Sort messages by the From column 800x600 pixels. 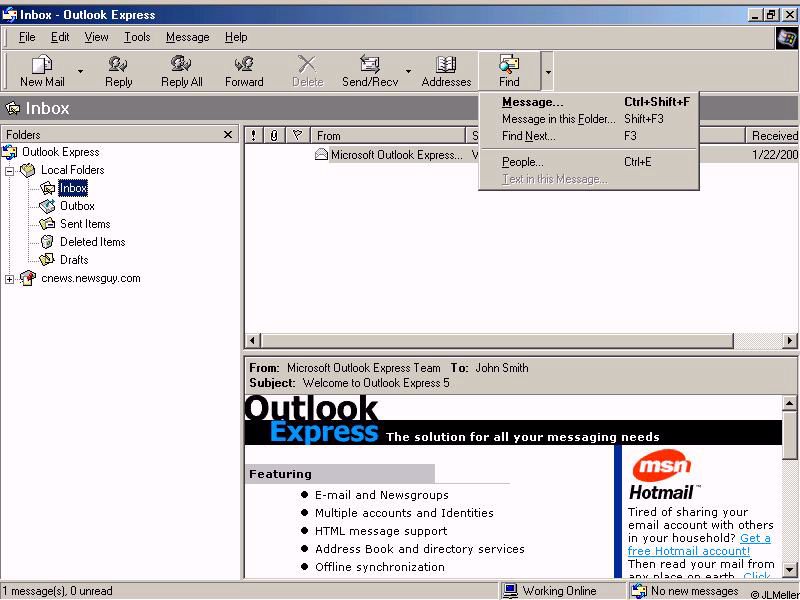click(x=388, y=135)
